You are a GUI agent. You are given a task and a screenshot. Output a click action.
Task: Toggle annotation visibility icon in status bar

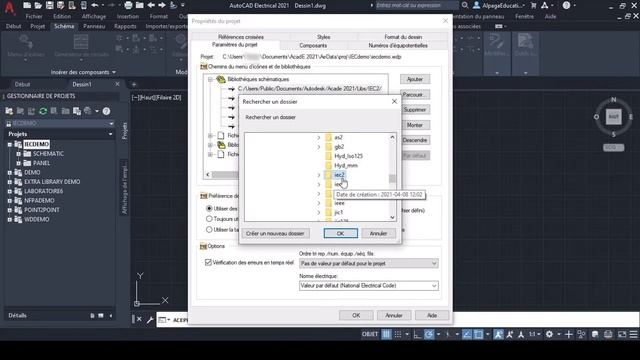click(498, 334)
